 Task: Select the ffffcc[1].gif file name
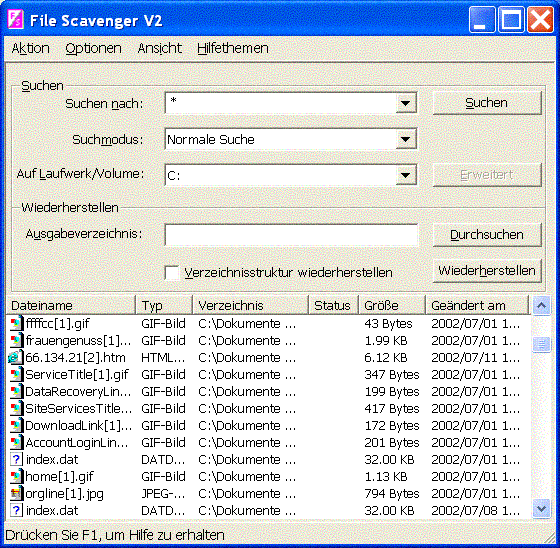58,324
